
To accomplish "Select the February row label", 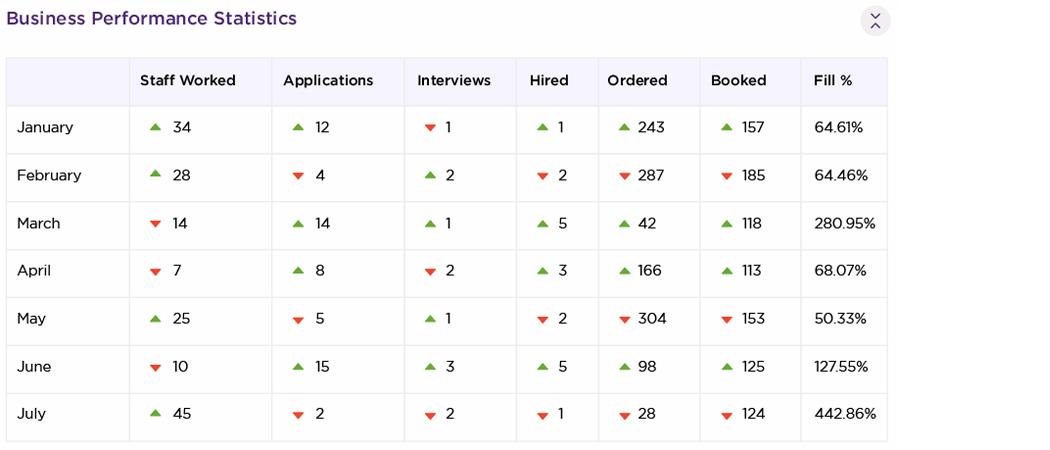I will pos(49,175).
